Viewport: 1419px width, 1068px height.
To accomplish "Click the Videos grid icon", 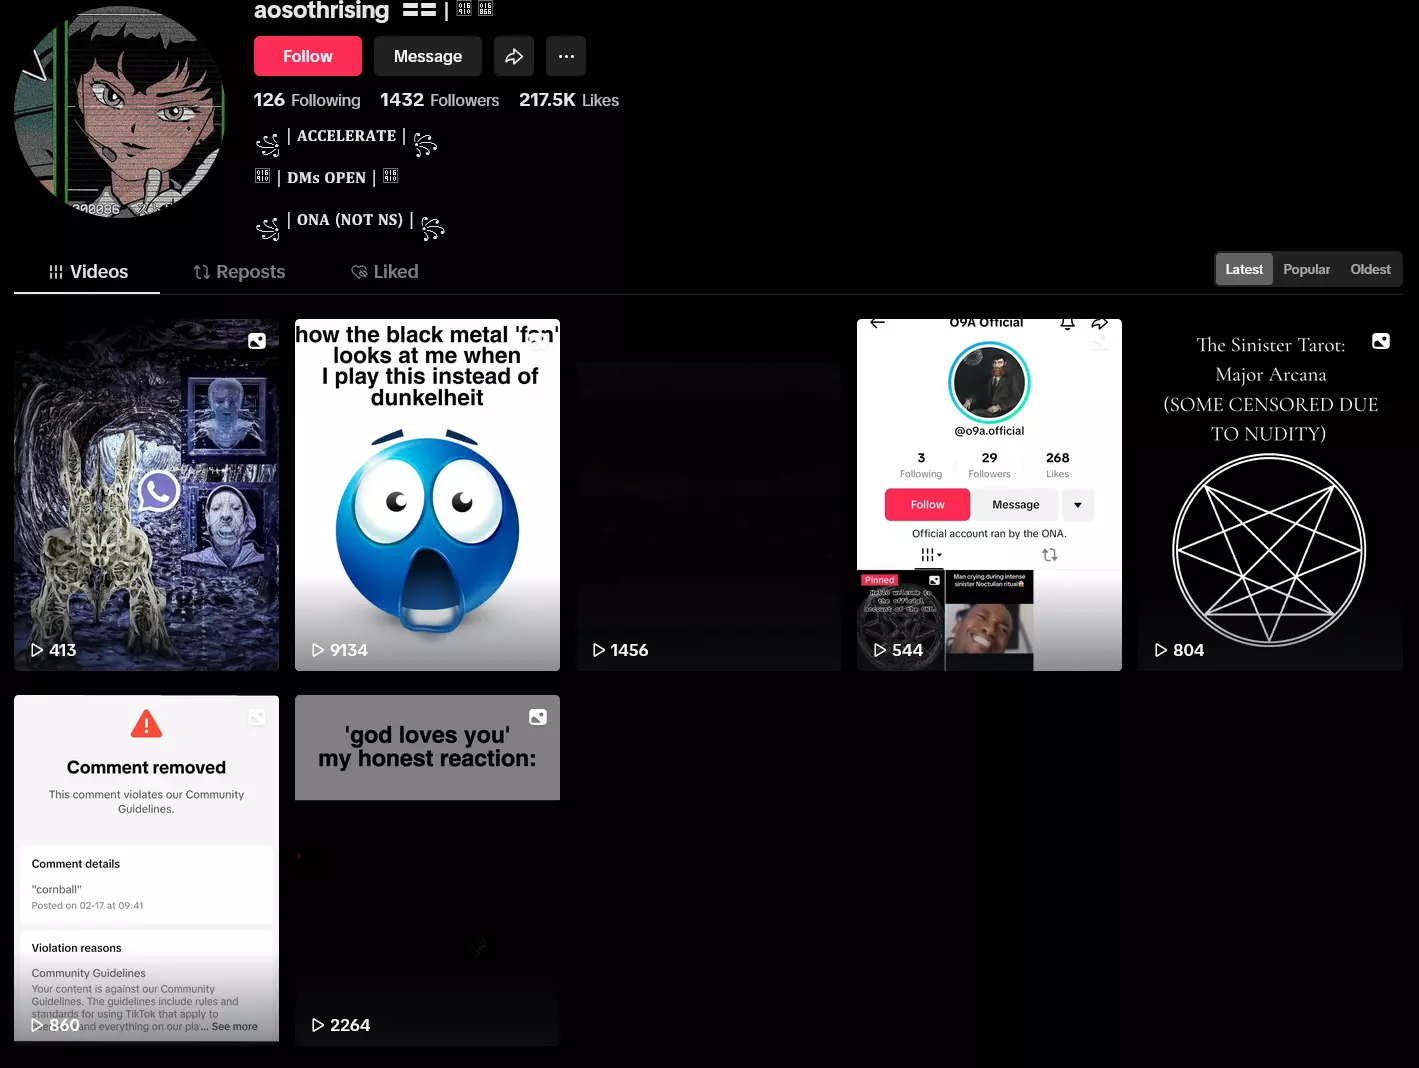I will tap(56, 272).
